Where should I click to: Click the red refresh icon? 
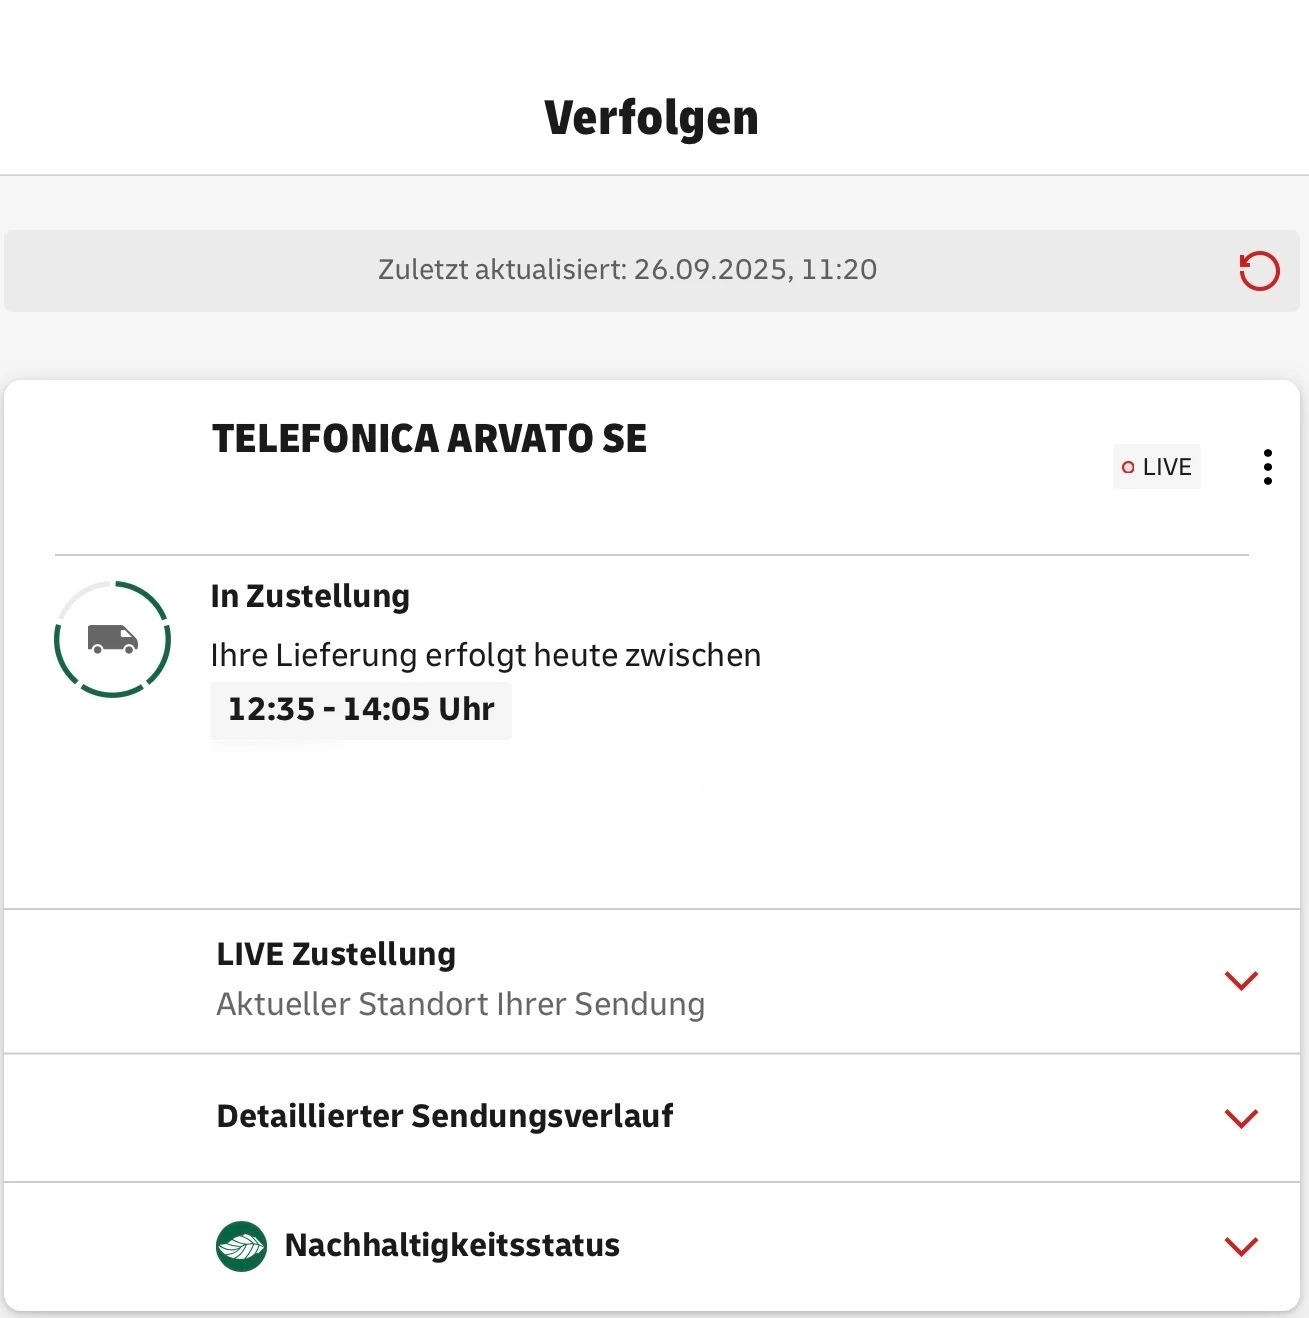pyautogui.click(x=1259, y=271)
